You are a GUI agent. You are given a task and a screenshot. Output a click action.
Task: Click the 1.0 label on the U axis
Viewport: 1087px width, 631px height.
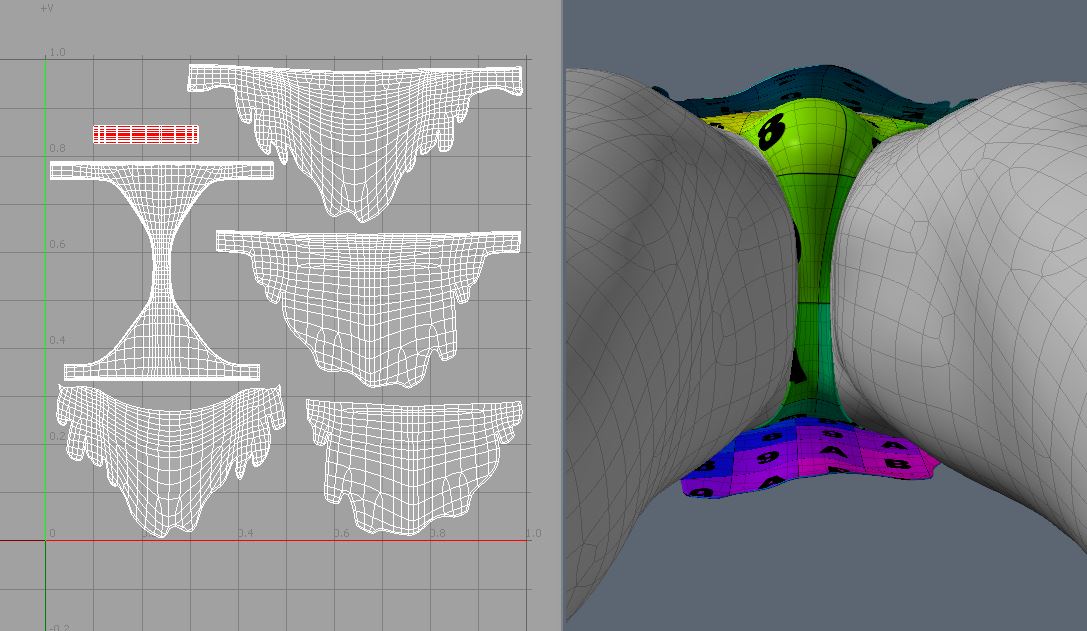coord(533,533)
